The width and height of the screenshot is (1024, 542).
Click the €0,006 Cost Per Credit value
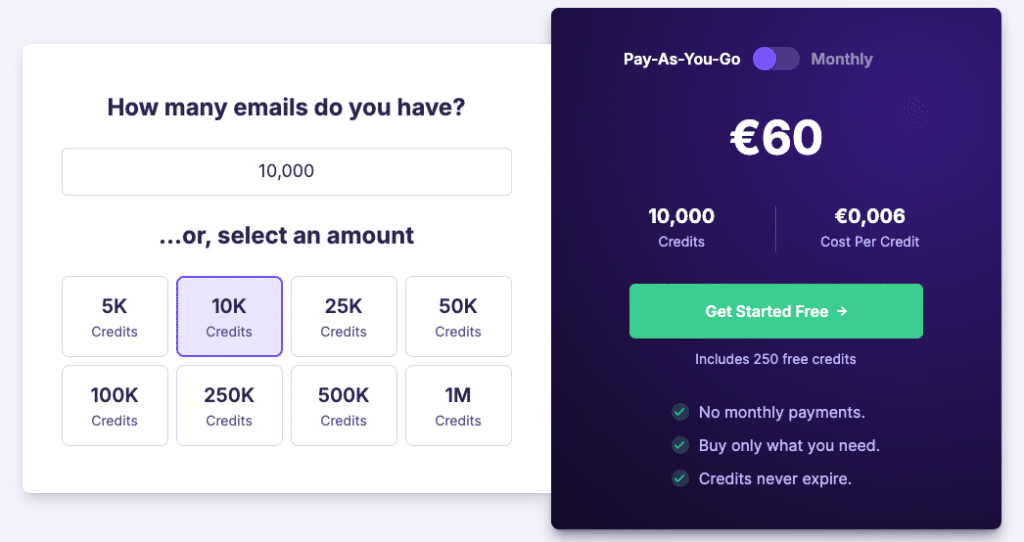(870, 216)
